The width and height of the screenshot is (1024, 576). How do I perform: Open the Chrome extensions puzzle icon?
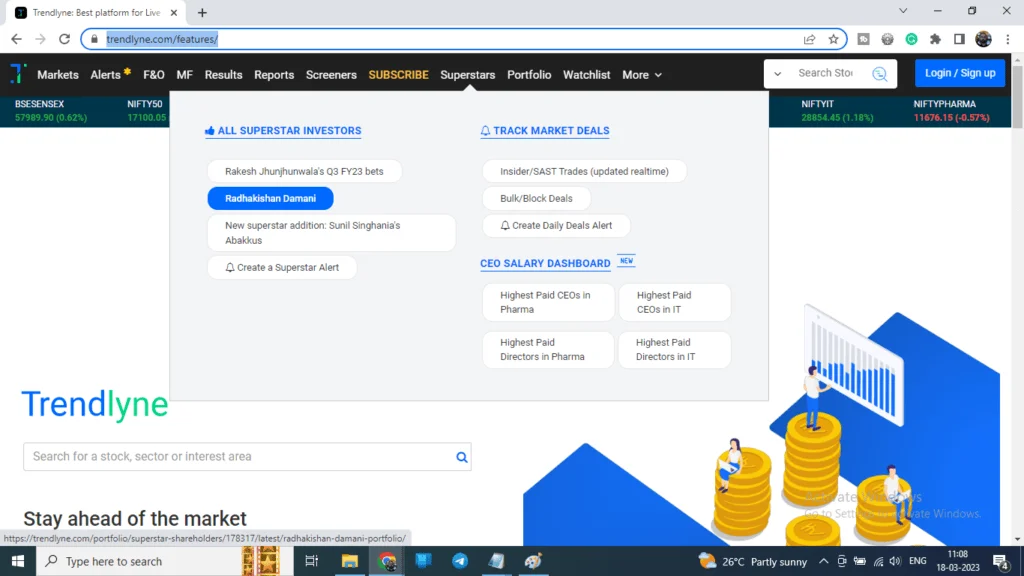[x=935, y=39]
